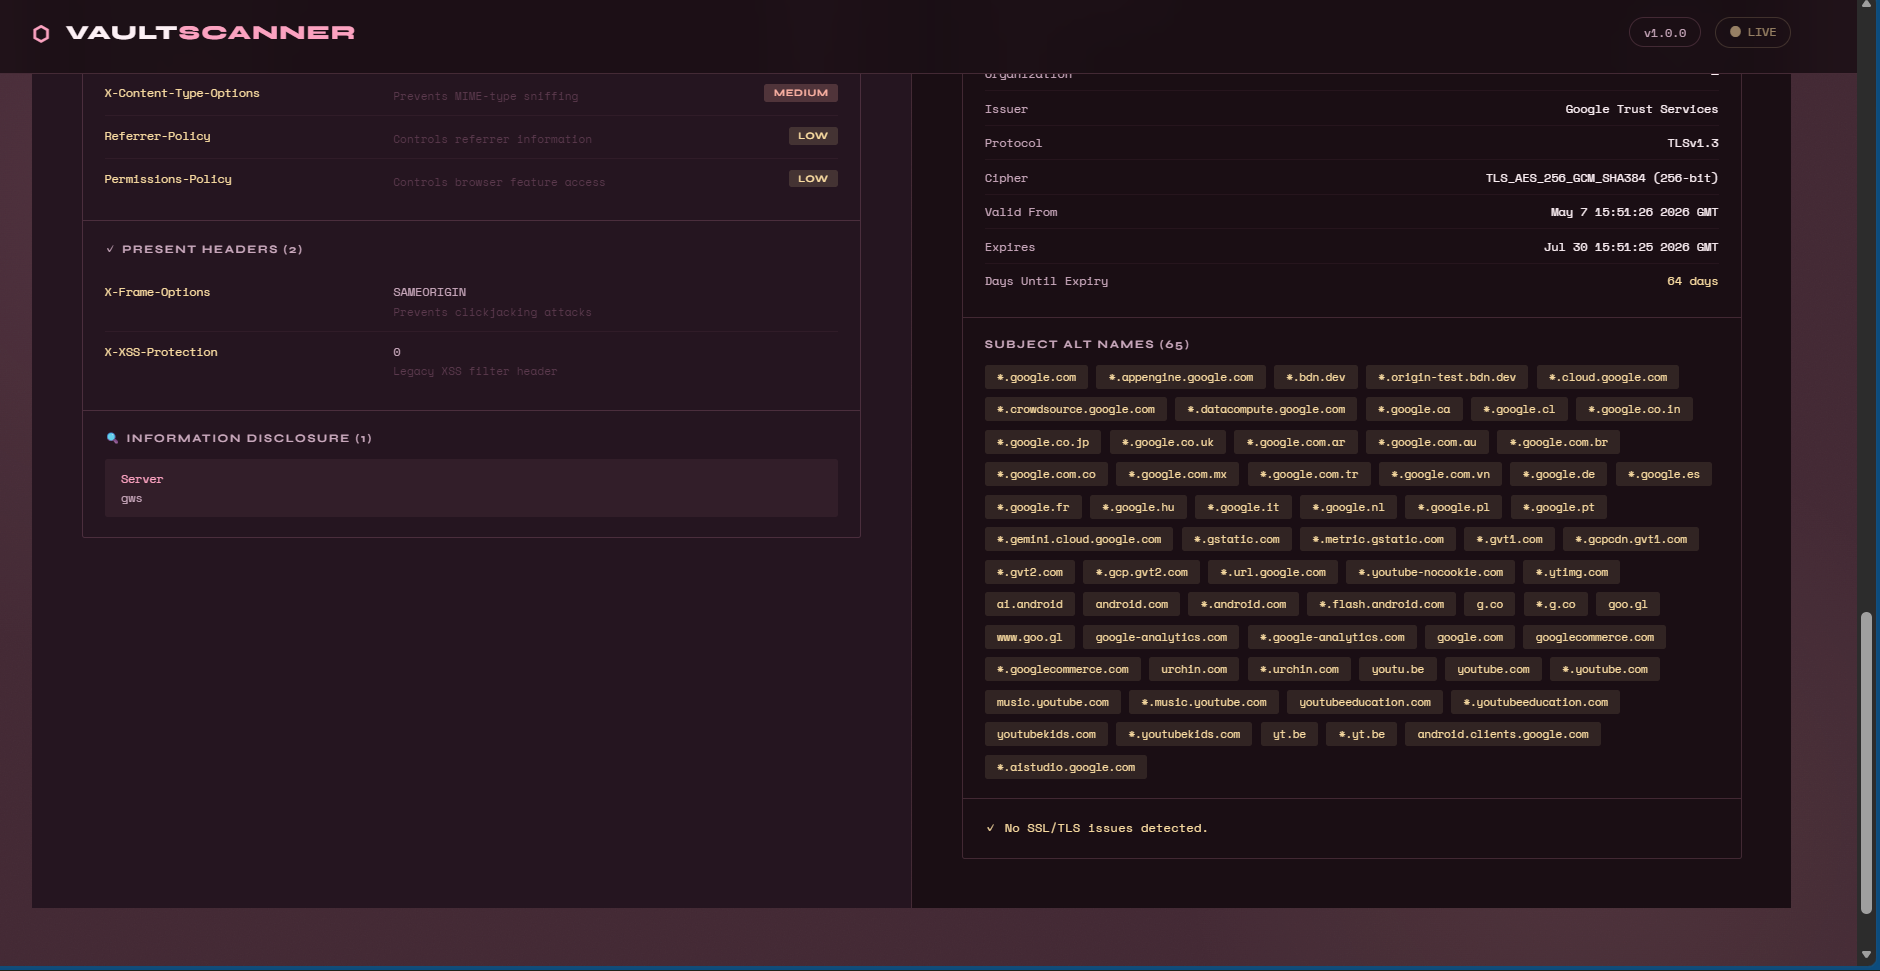This screenshot has width=1880, height=971.
Task: Select the X-XSS-Protection header name
Action: click(161, 352)
